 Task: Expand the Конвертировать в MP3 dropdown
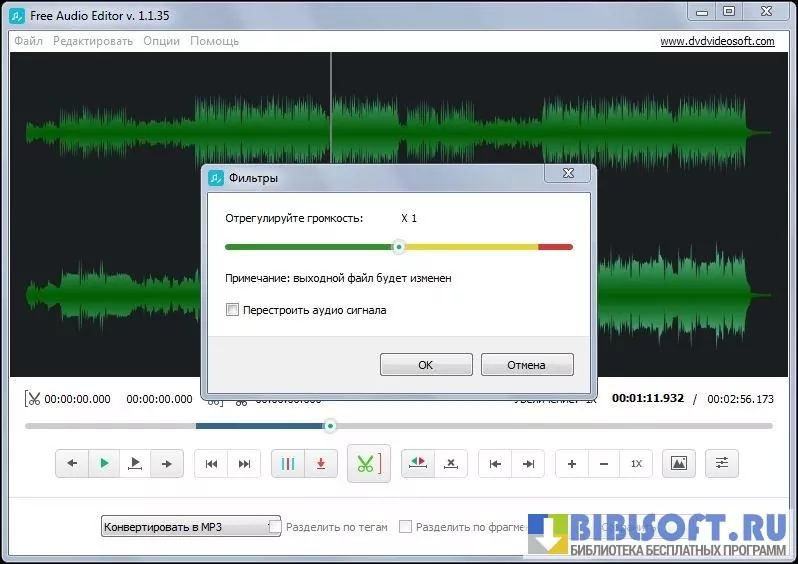(x=191, y=527)
